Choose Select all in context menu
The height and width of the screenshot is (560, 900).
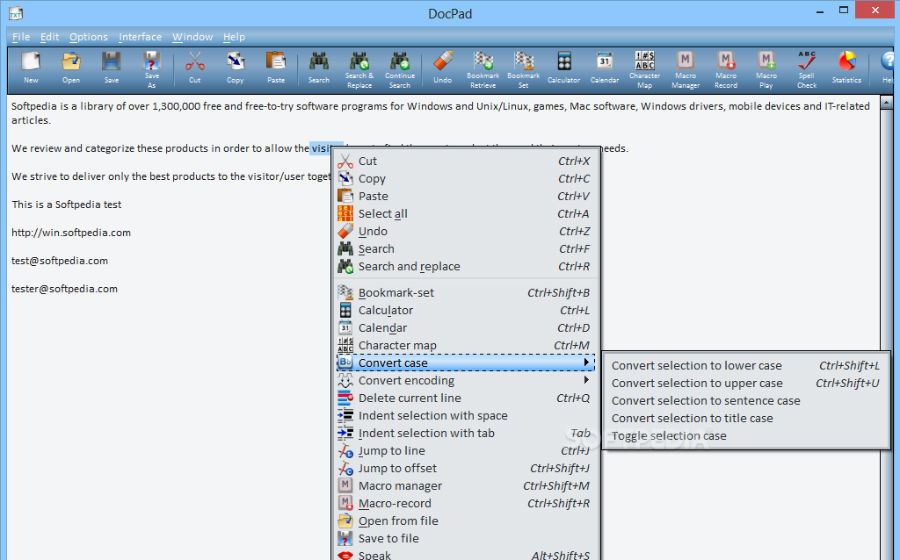[x=465, y=213]
